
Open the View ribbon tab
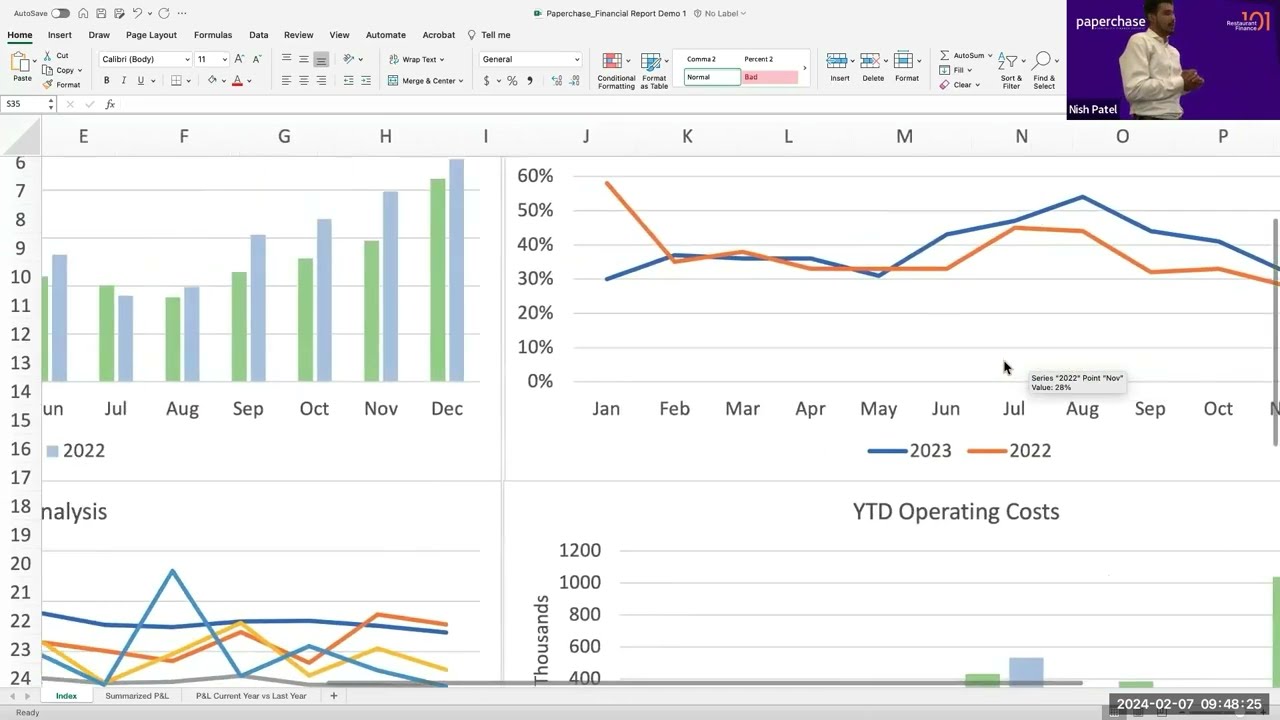point(339,35)
